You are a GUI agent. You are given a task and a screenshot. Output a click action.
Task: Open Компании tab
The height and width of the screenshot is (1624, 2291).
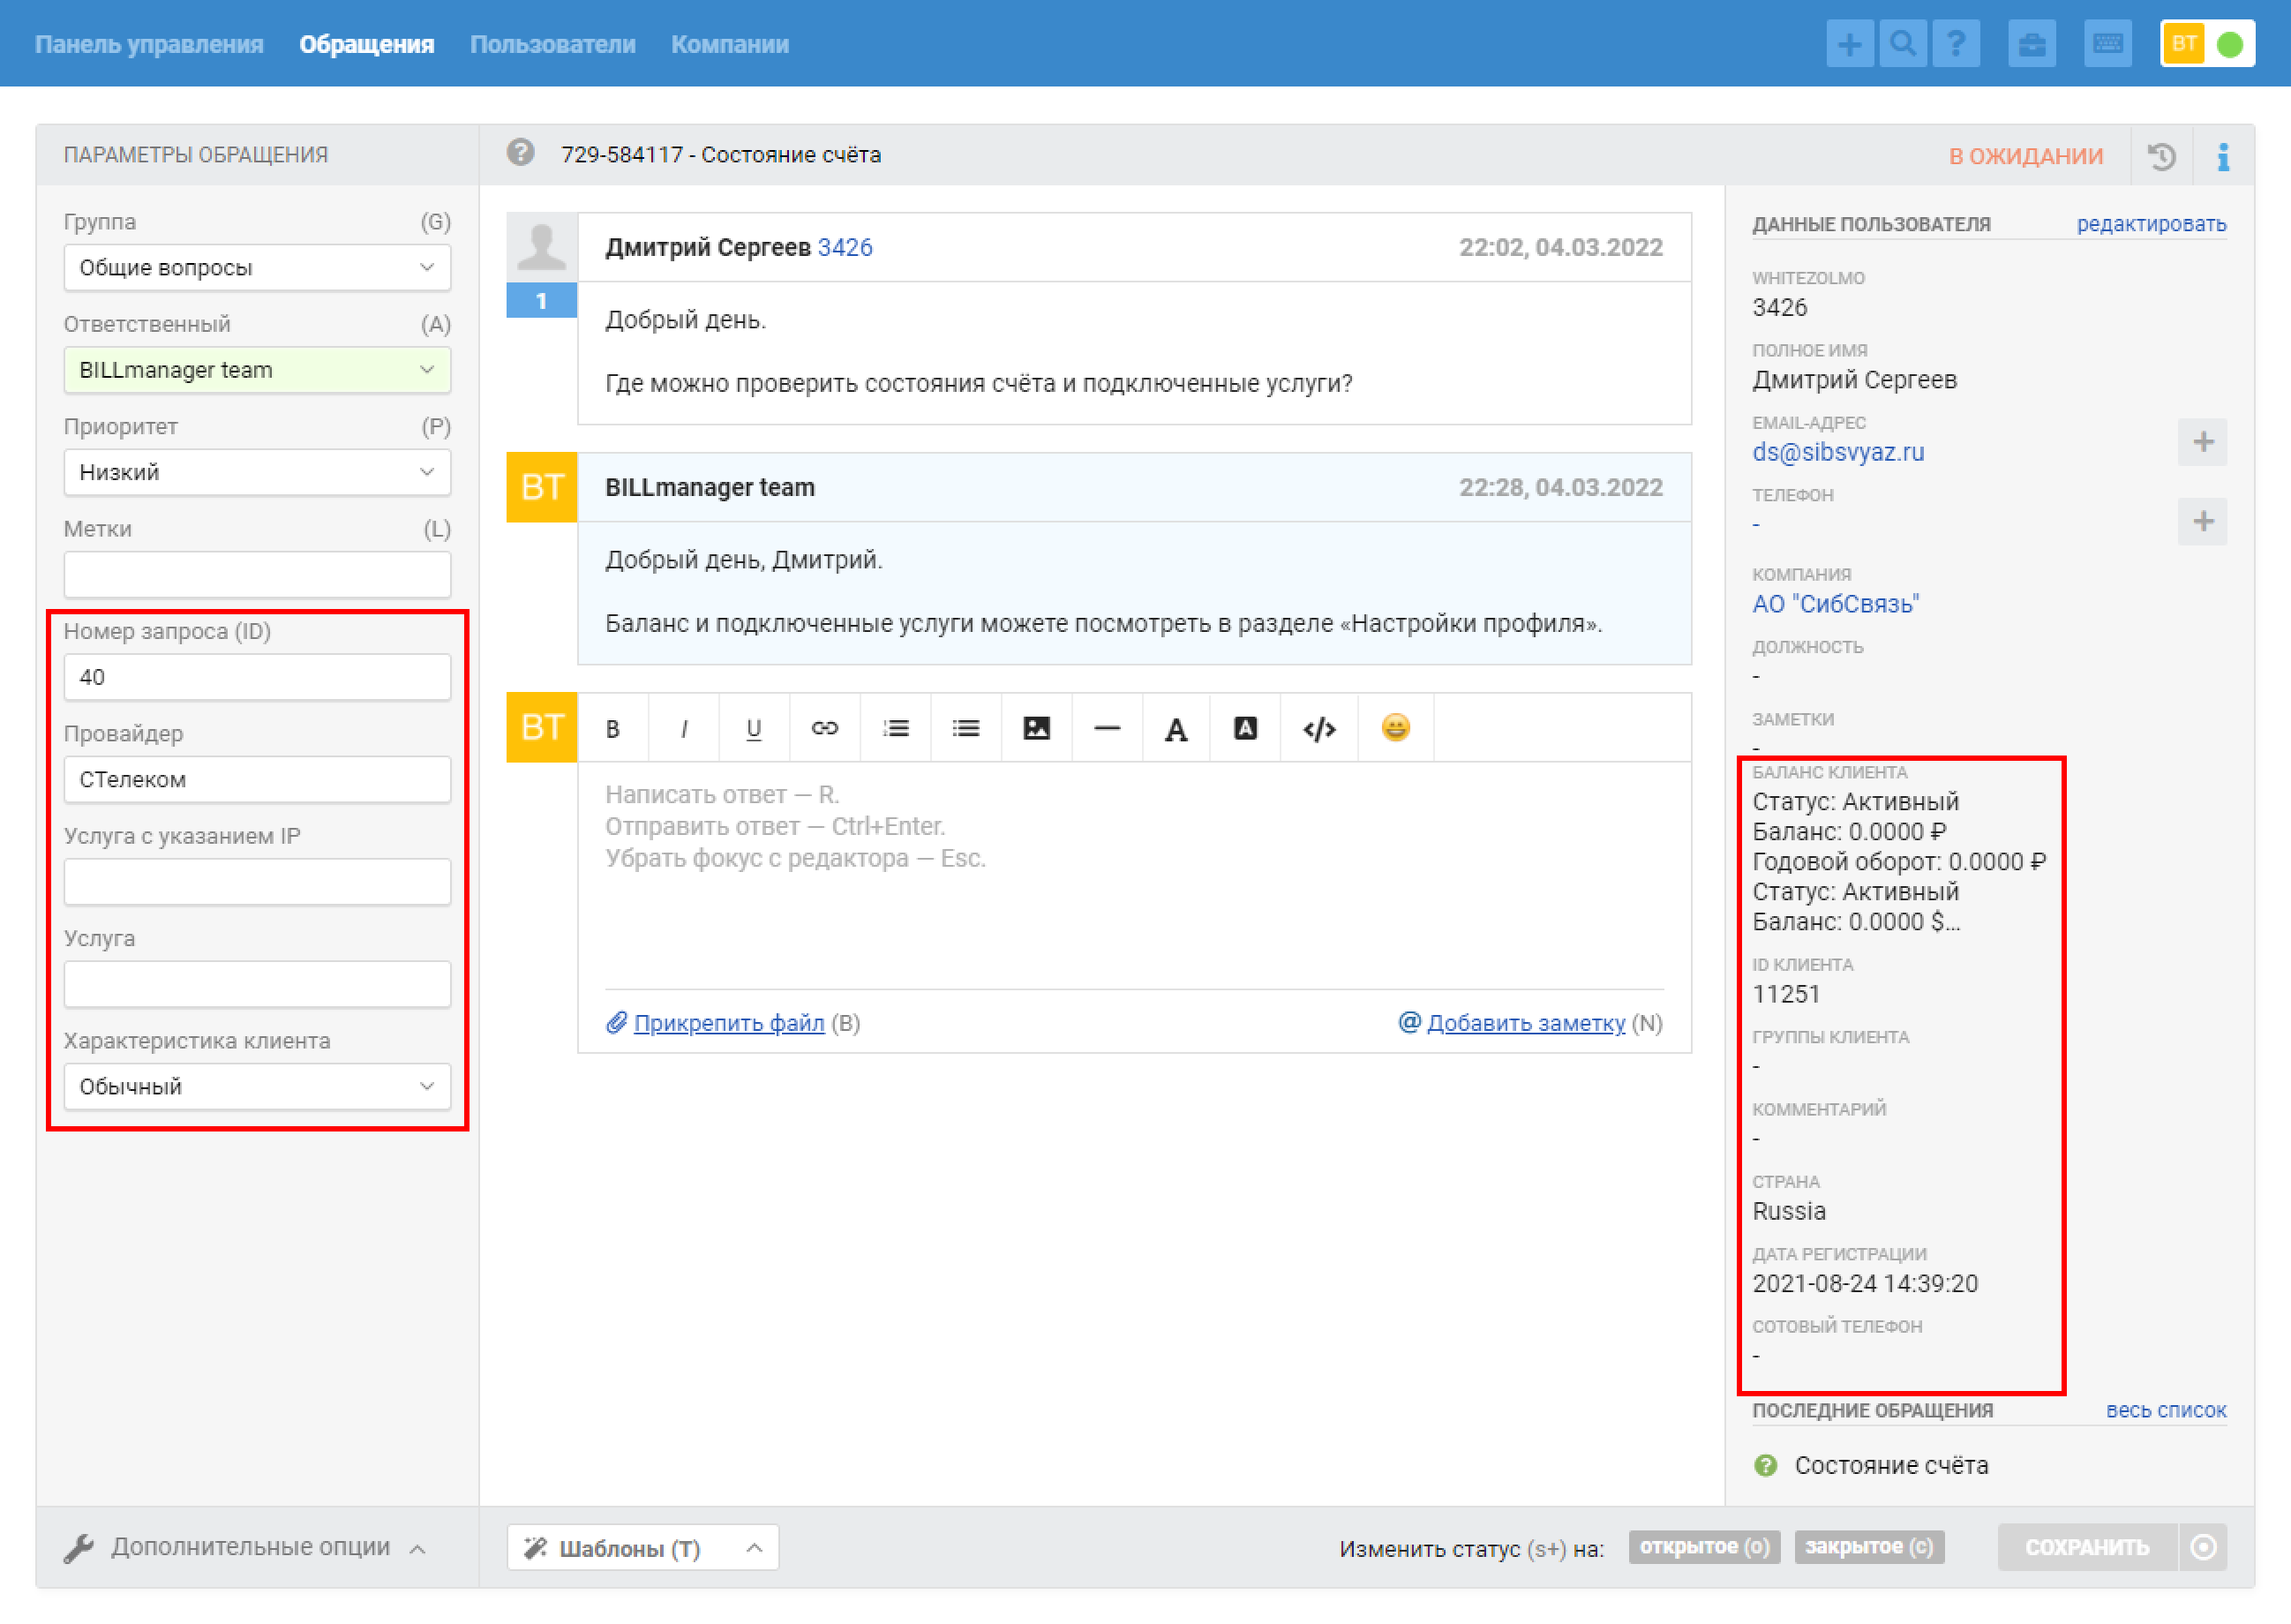[730, 44]
